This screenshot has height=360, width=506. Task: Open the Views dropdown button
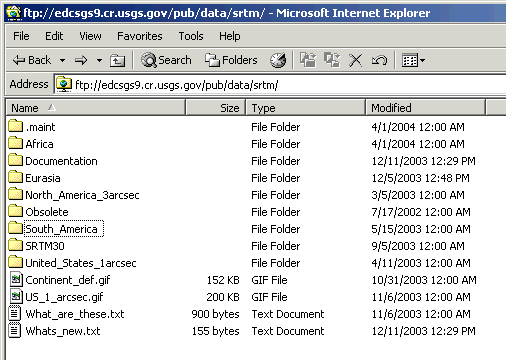tap(413, 60)
